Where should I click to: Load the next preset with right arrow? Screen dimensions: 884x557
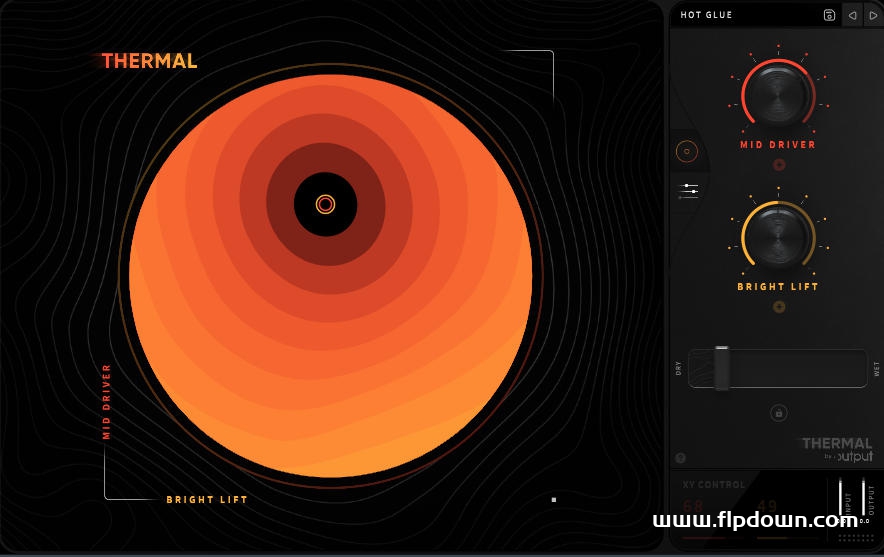tap(873, 15)
